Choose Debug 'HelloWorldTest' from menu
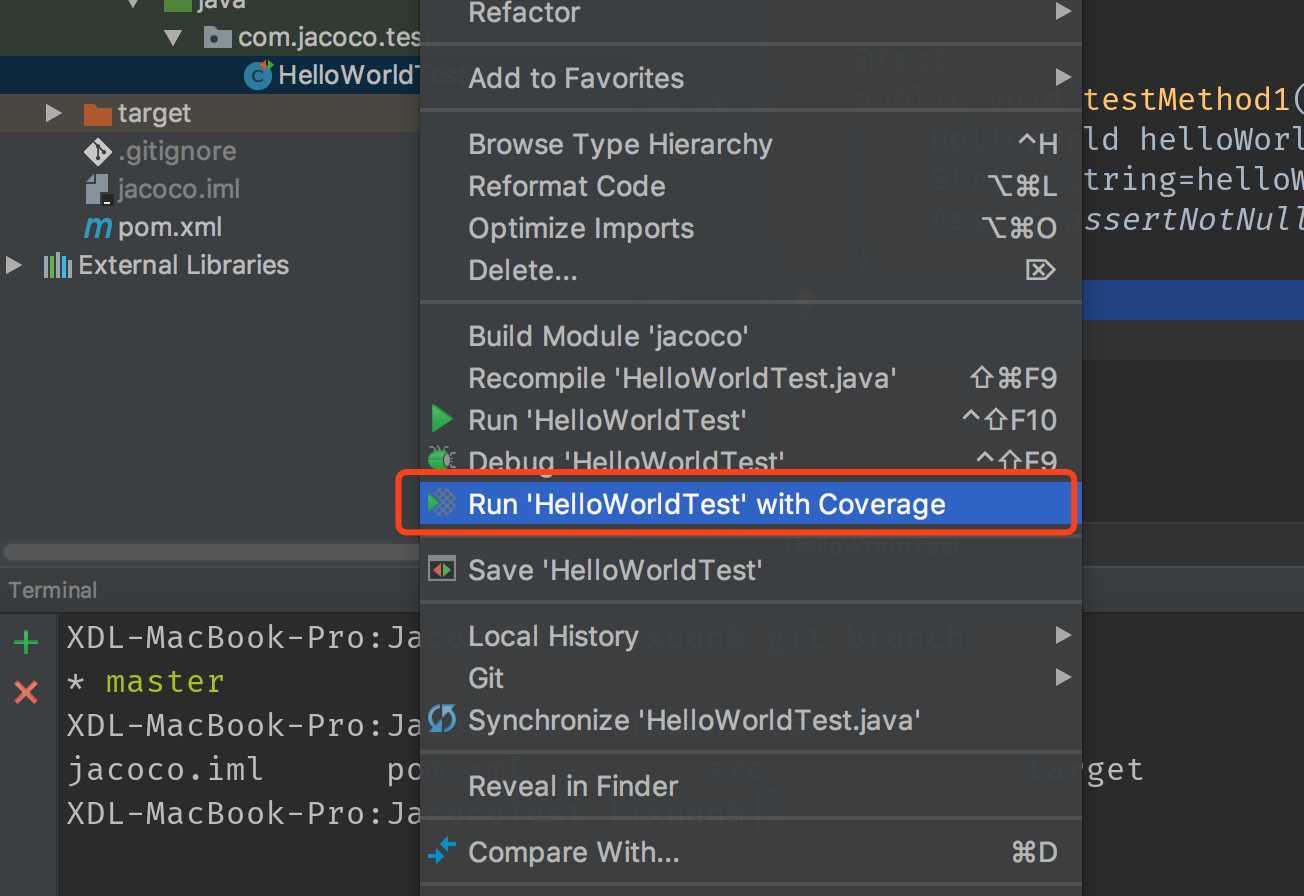 (x=750, y=461)
